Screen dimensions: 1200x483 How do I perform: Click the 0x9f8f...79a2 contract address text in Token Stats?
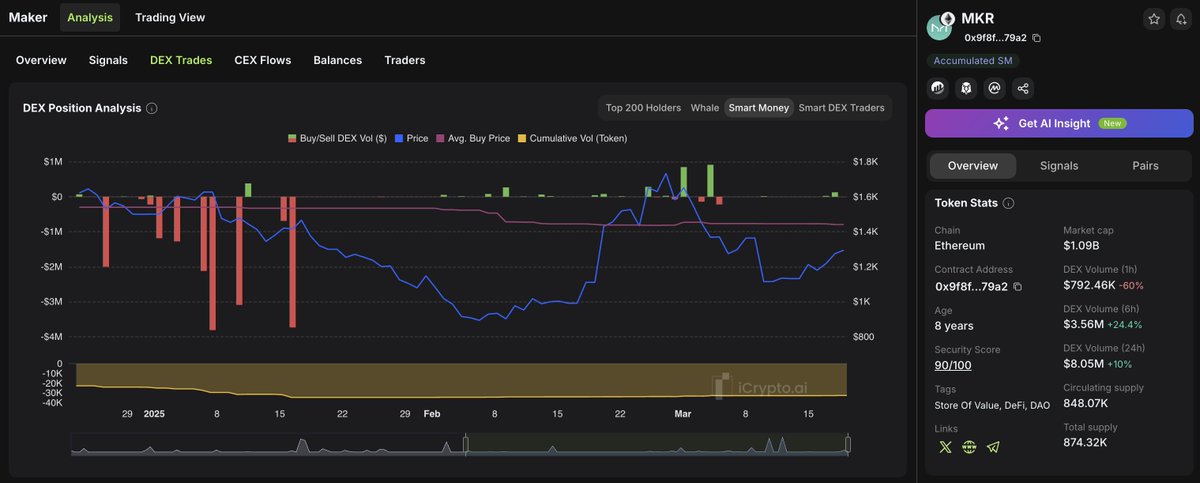click(x=972, y=287)
